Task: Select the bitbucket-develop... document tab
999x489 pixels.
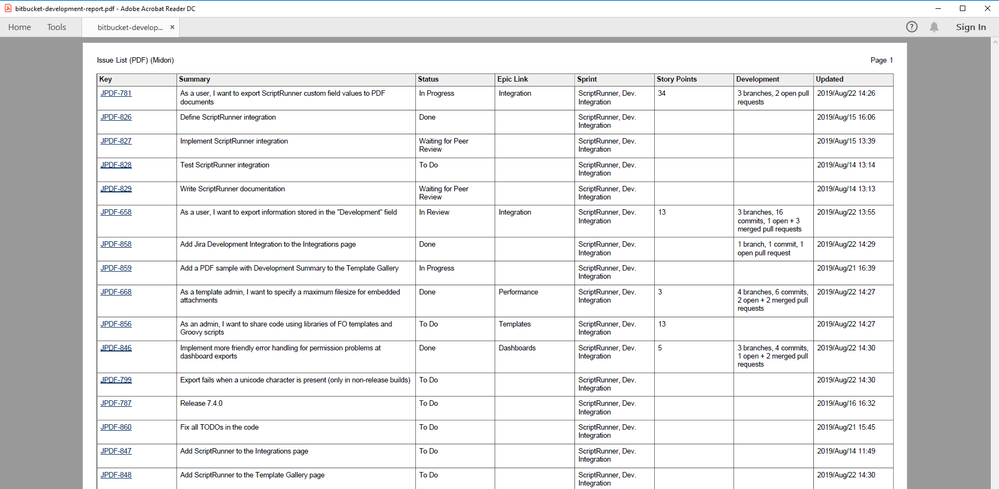Action: [x=130, y=27]
